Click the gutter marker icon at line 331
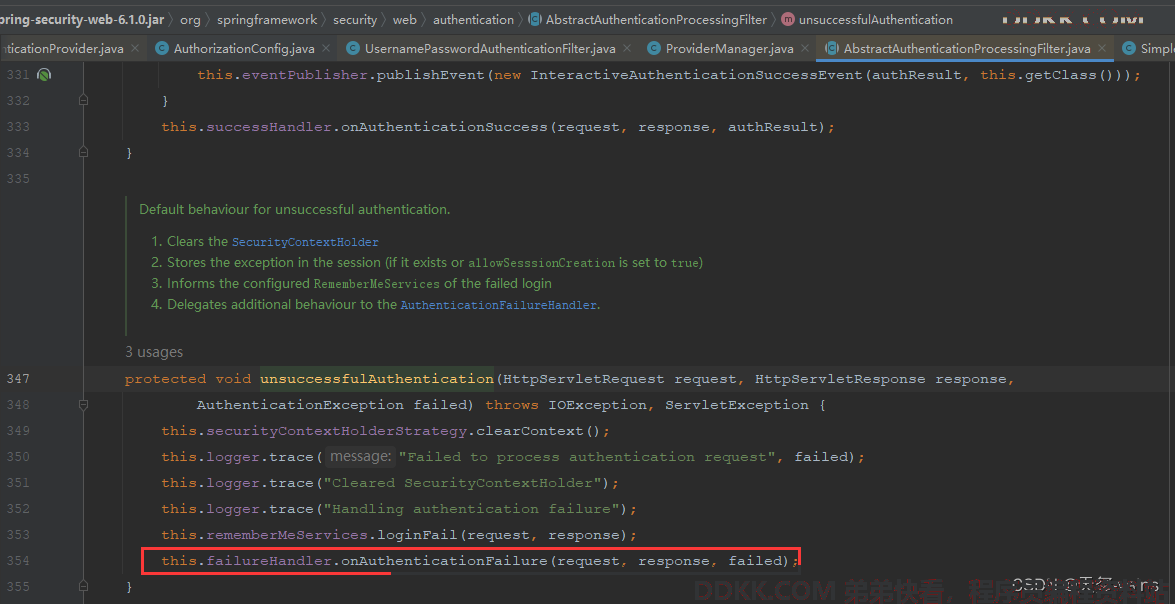The height and width of the screenshot is (604, 1175). click(43, 75)
